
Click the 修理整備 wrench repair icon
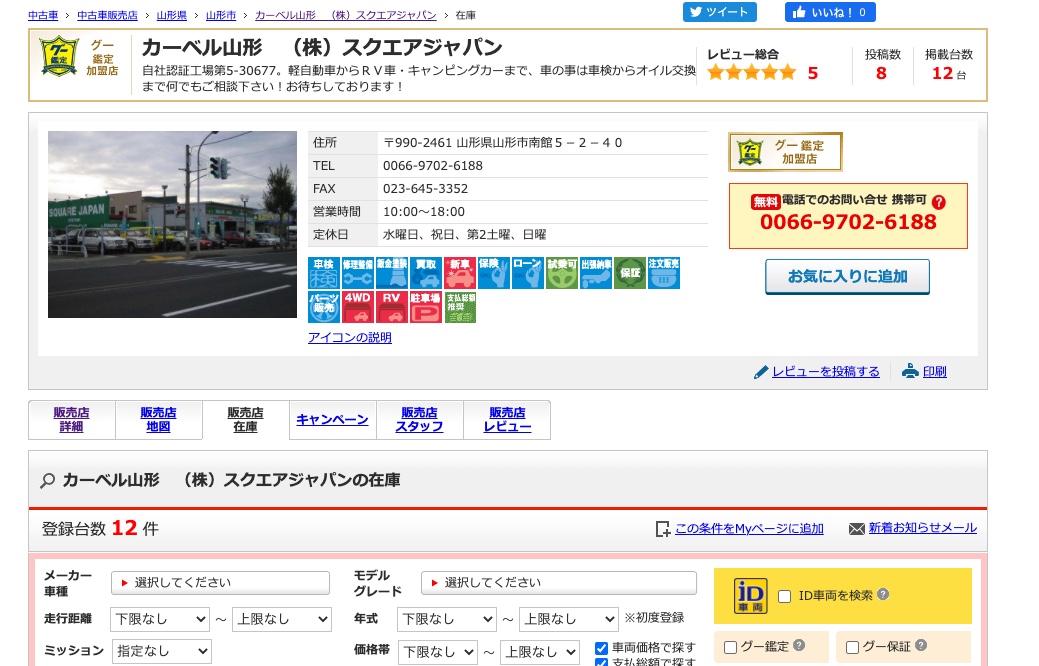coord(358,273)
